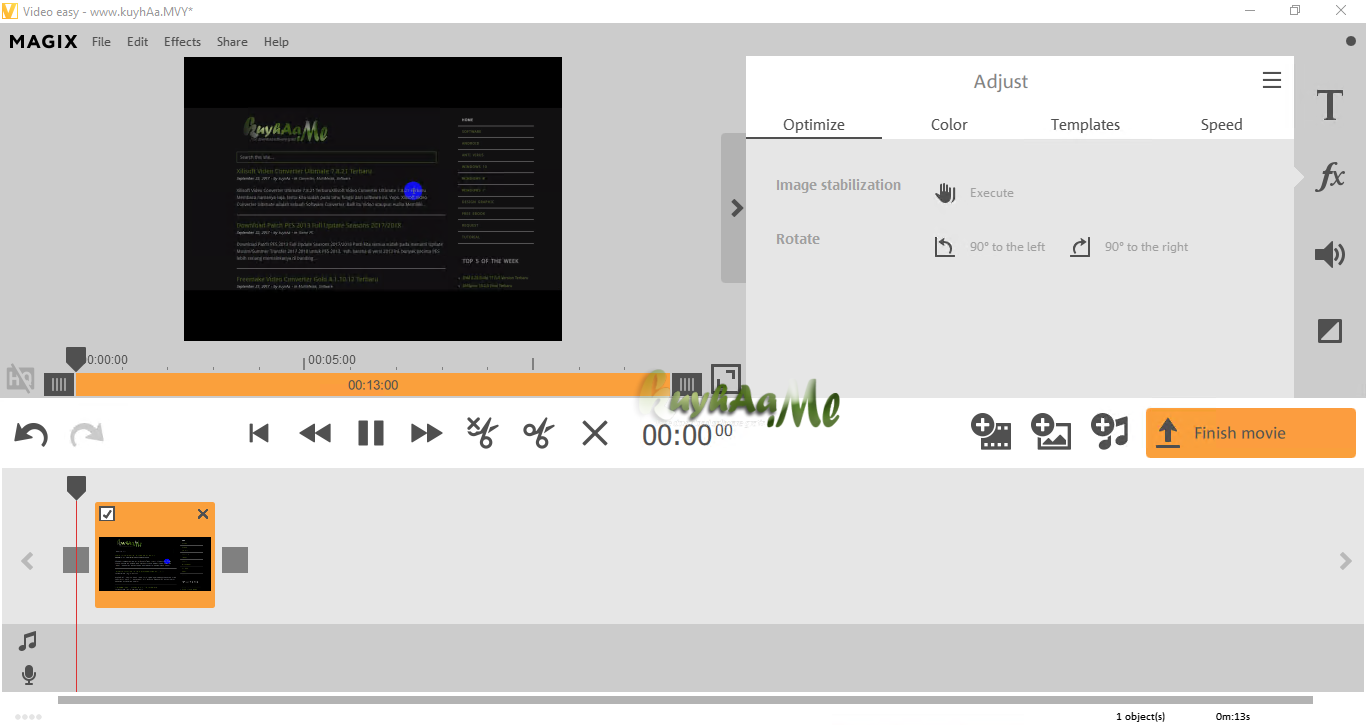Click the transition box before the clip

tap(76, 560)
